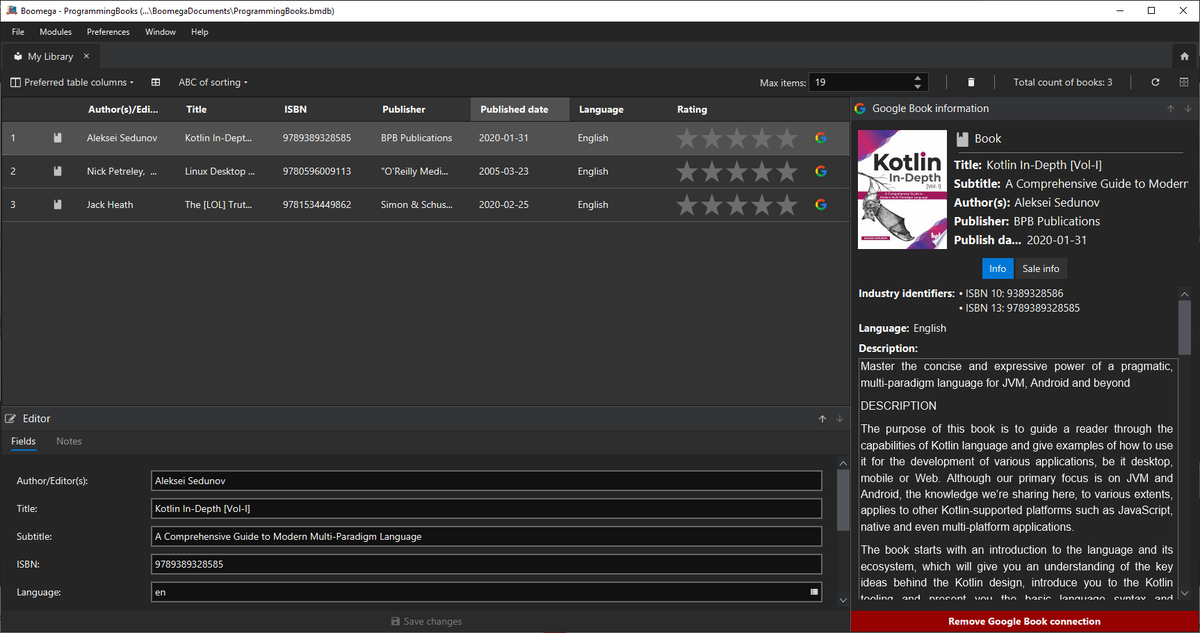
Task: Click the Subtitle input field
Action: pos(487,537)
